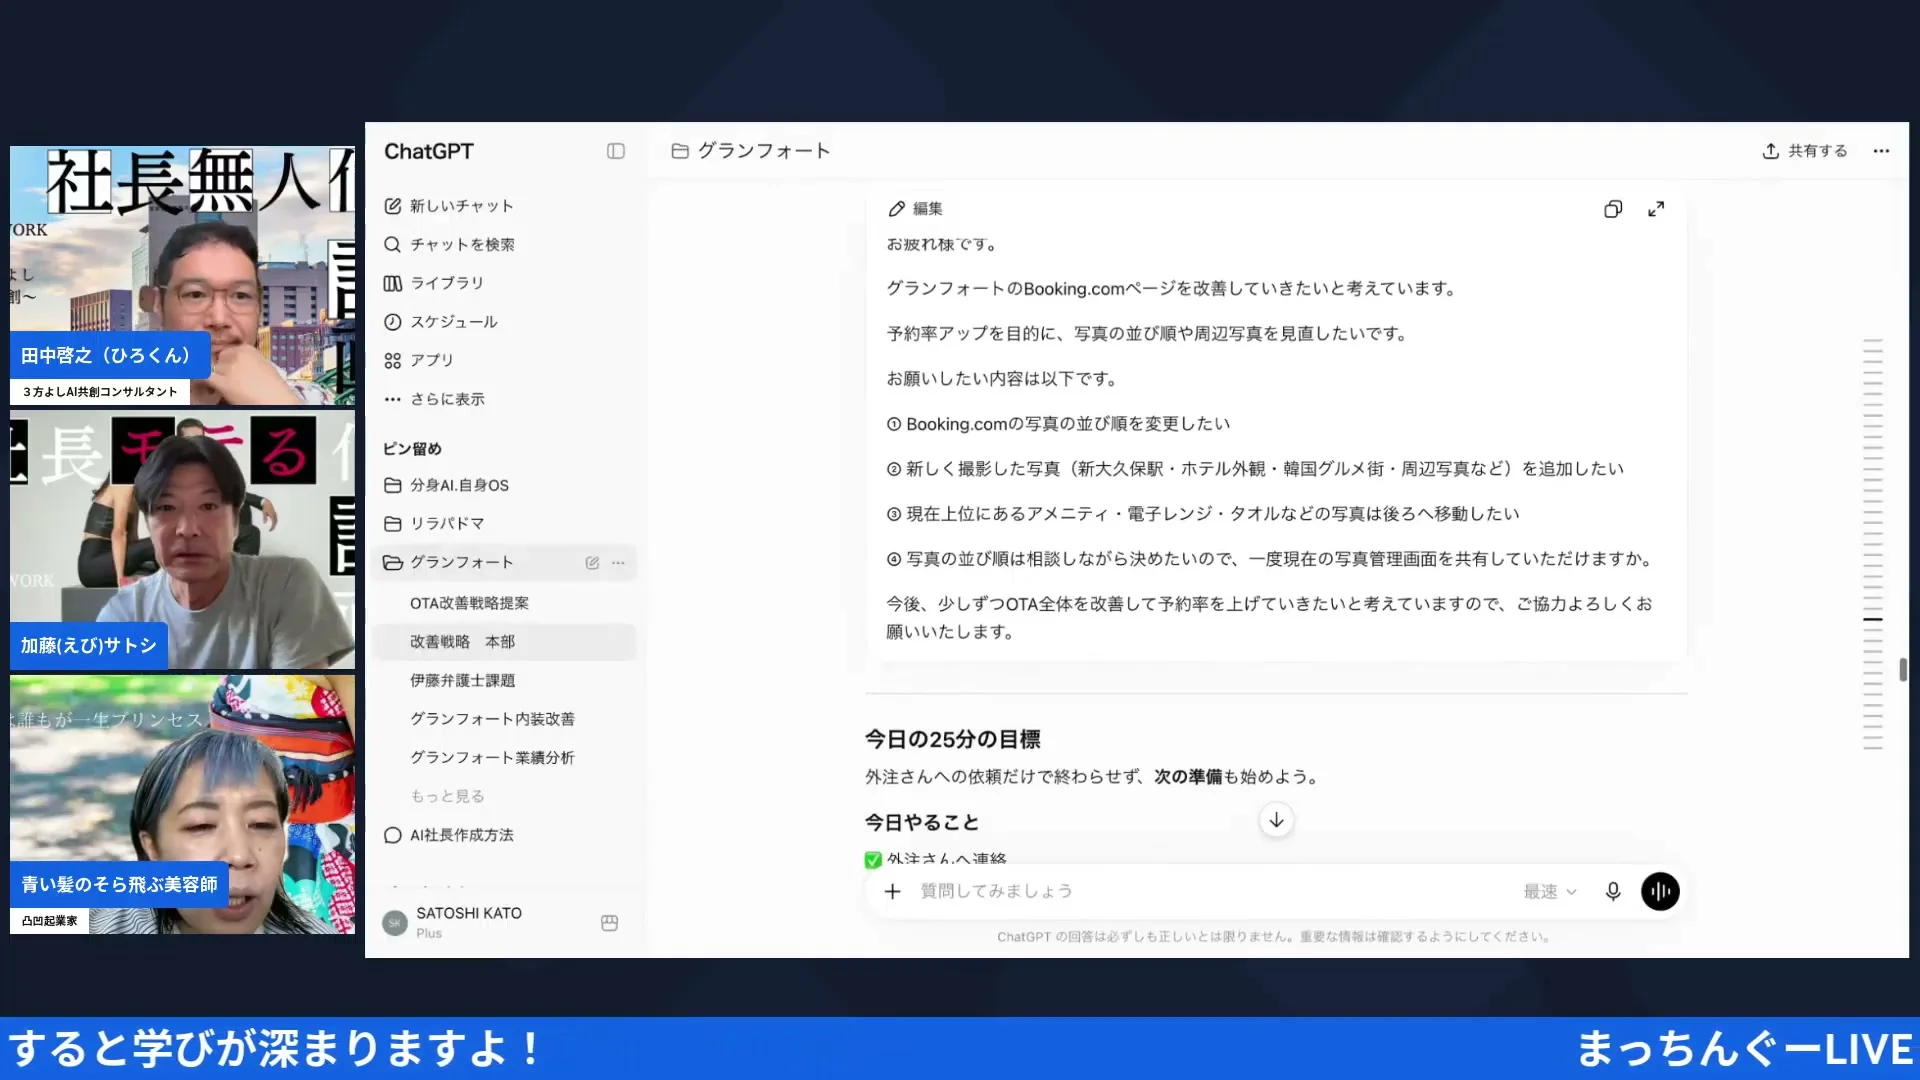Click the 青い髪のそら飛ぶ美容師 video thumbnail
The height and width of the screenshot is (1080, 1920).
coord(183,805)
